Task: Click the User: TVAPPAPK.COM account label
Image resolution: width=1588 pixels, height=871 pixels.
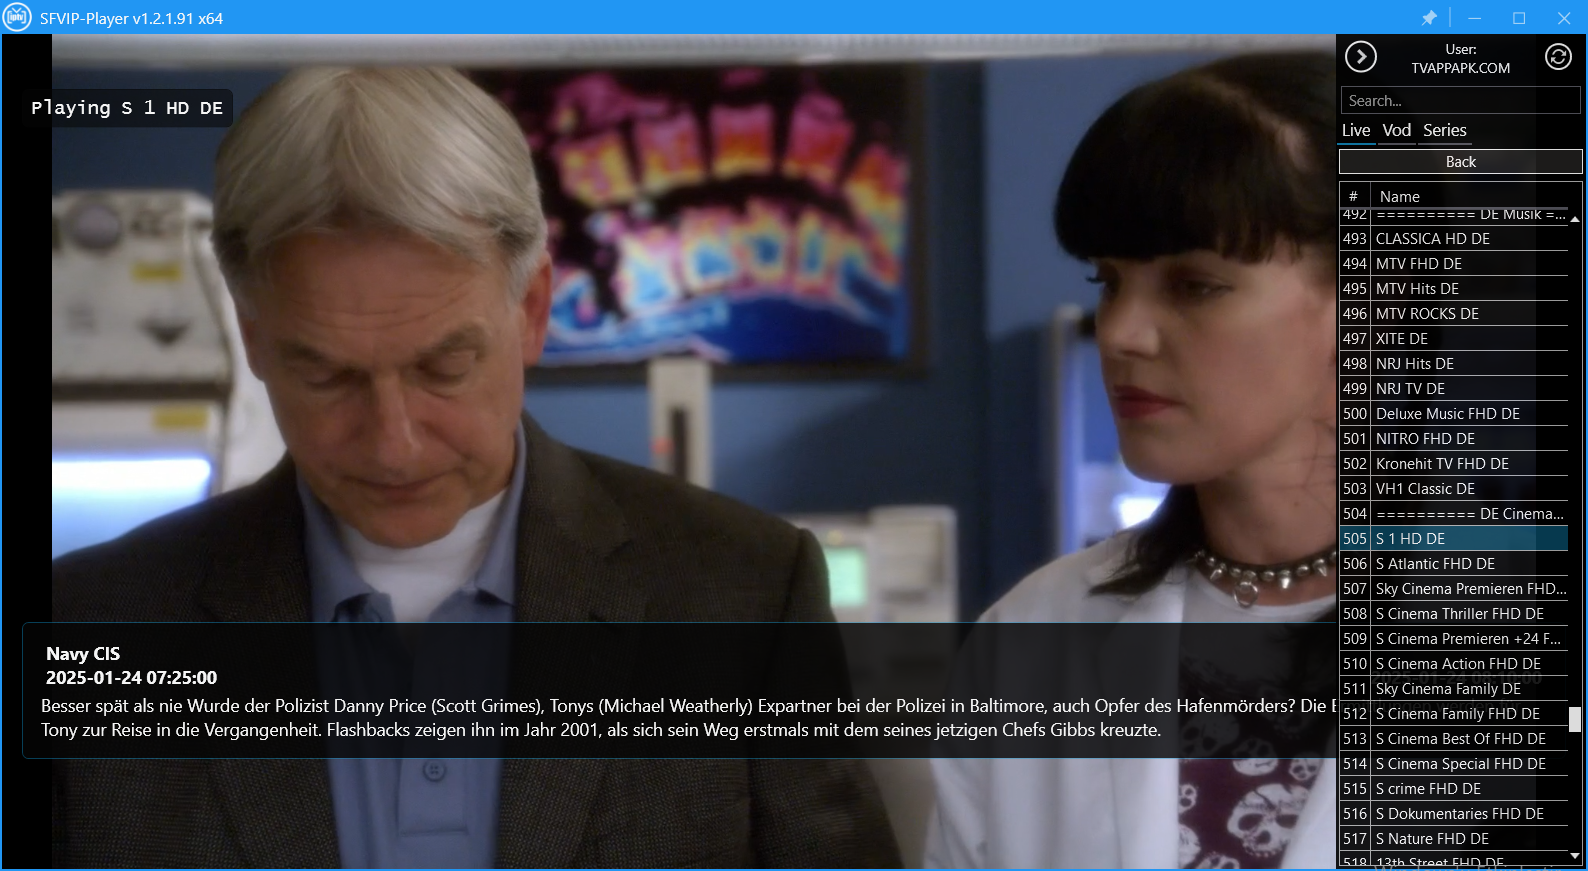Action: [1461, 58]
